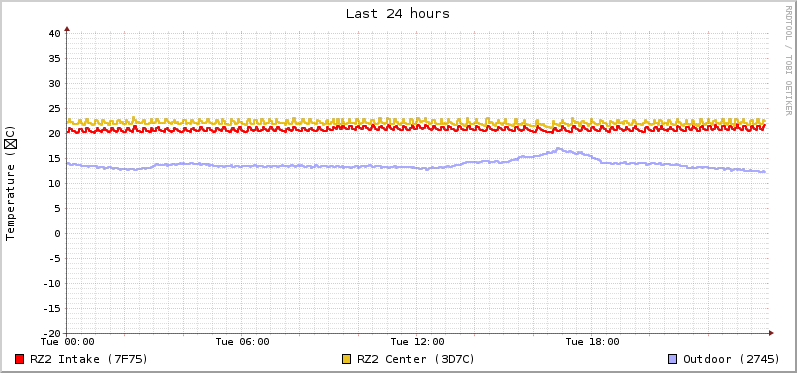Click the outdoor temperature peak on purple line
The height and width of the screenshot is (373, 797).
[x=558, y=149]
